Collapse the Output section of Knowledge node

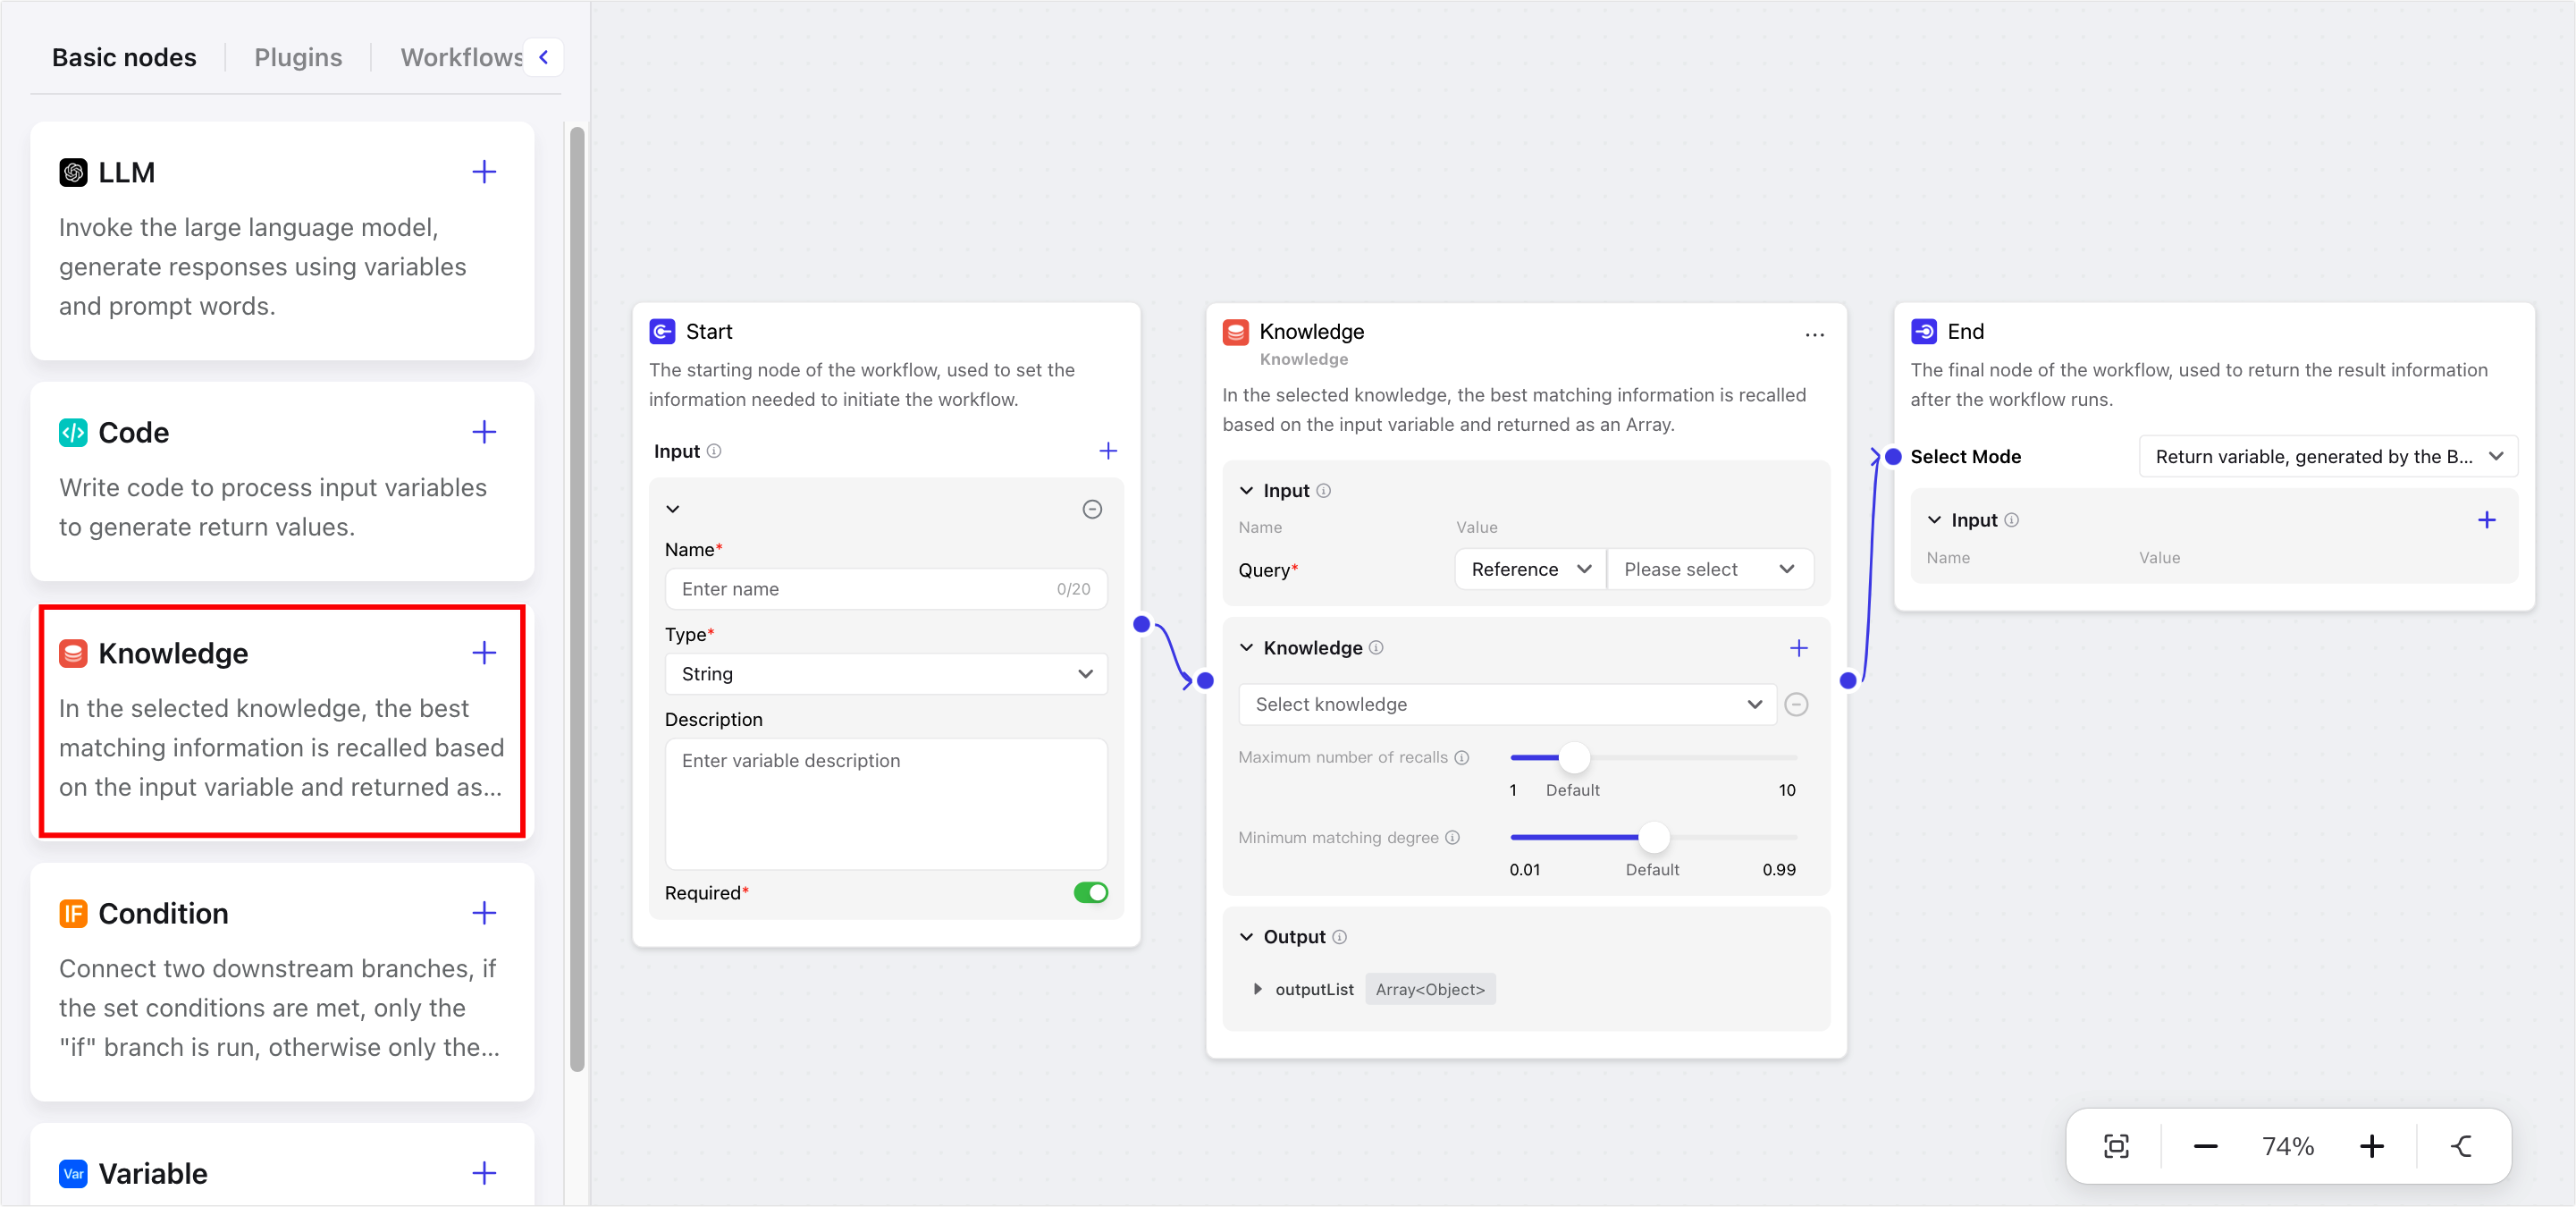click(x=1246, y=937)
